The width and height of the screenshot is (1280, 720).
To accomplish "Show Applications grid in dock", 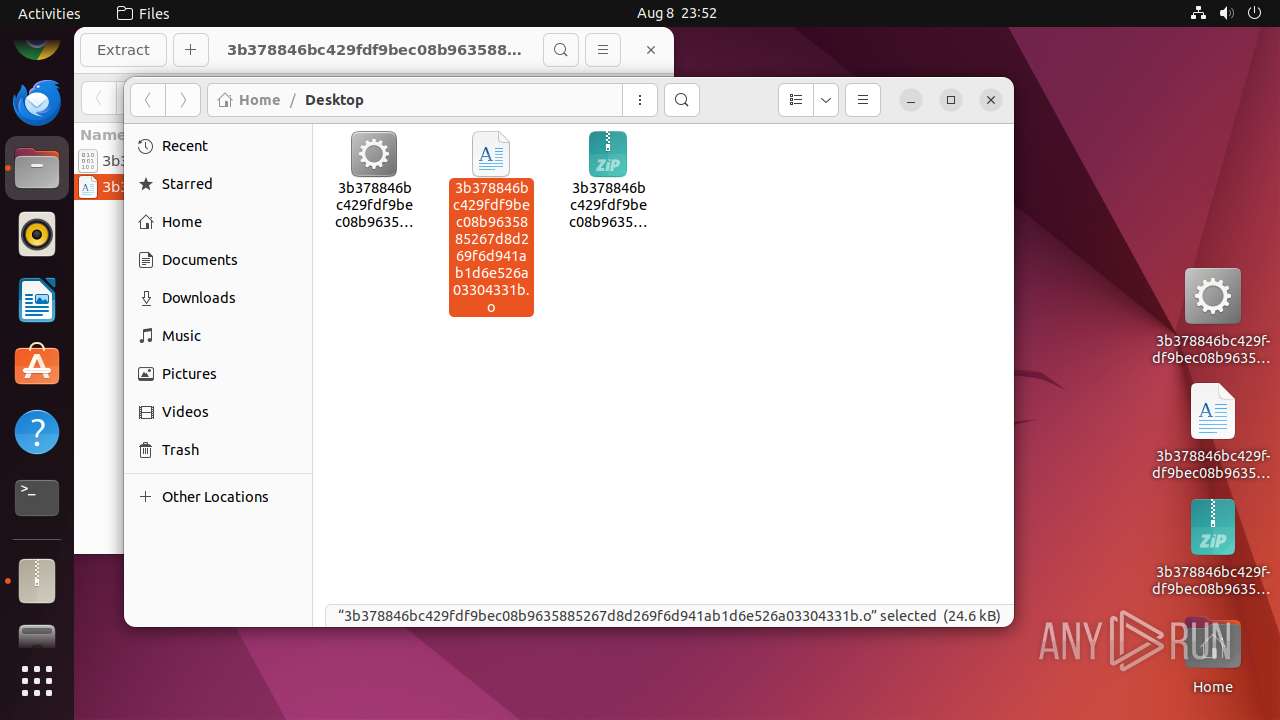I will coord(37,681).
